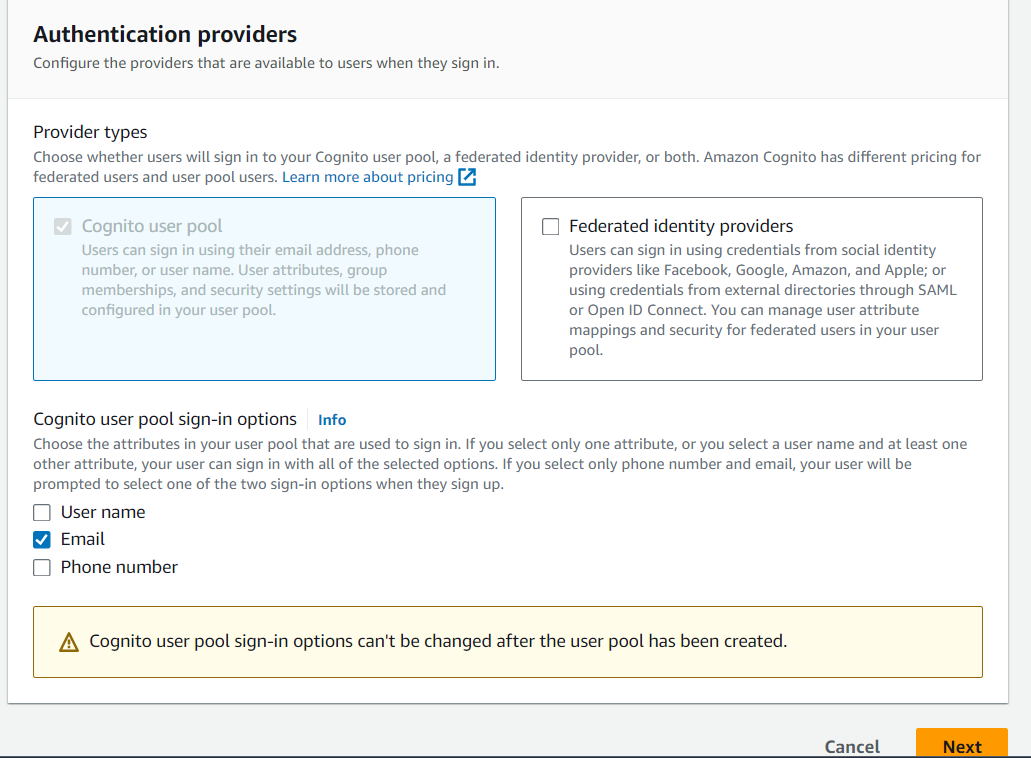
Task: Click the Provider types section title
Action: [90, 131]
